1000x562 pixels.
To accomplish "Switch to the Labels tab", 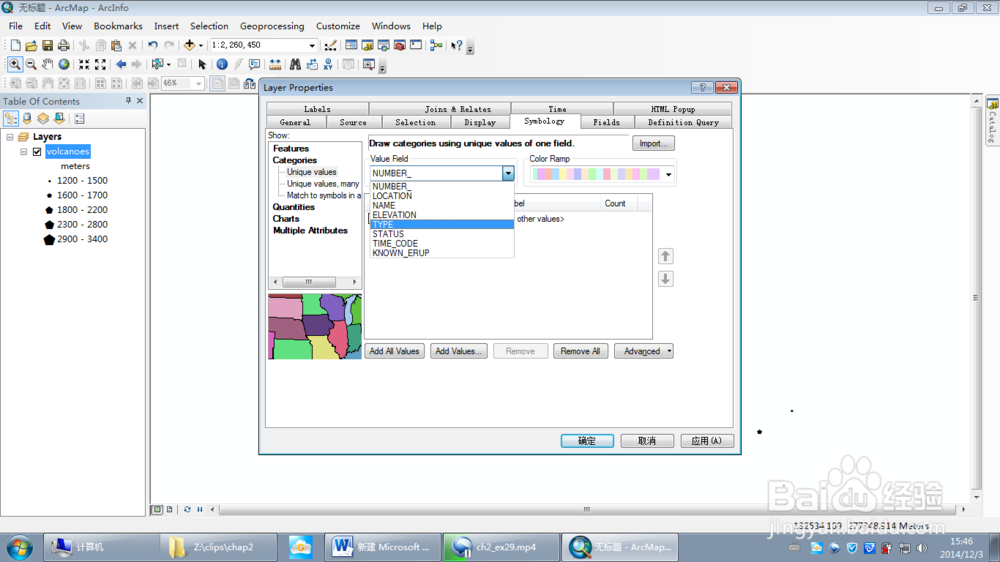I will 317,109.
